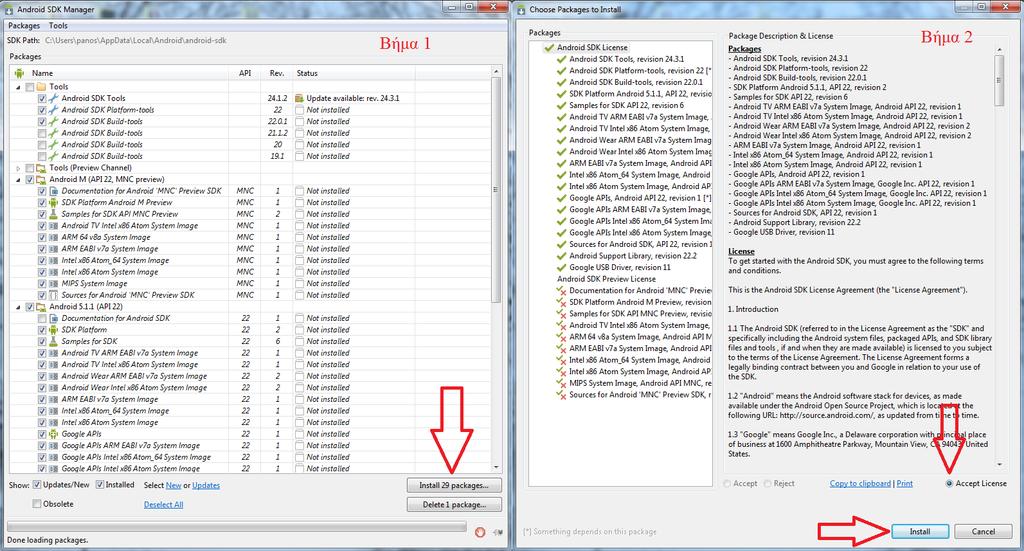The width and height of the screenshot is (1024, 551).
Task: Click the flask icon of Samples for SDK API MNC Preview
Action: [54, 214]
